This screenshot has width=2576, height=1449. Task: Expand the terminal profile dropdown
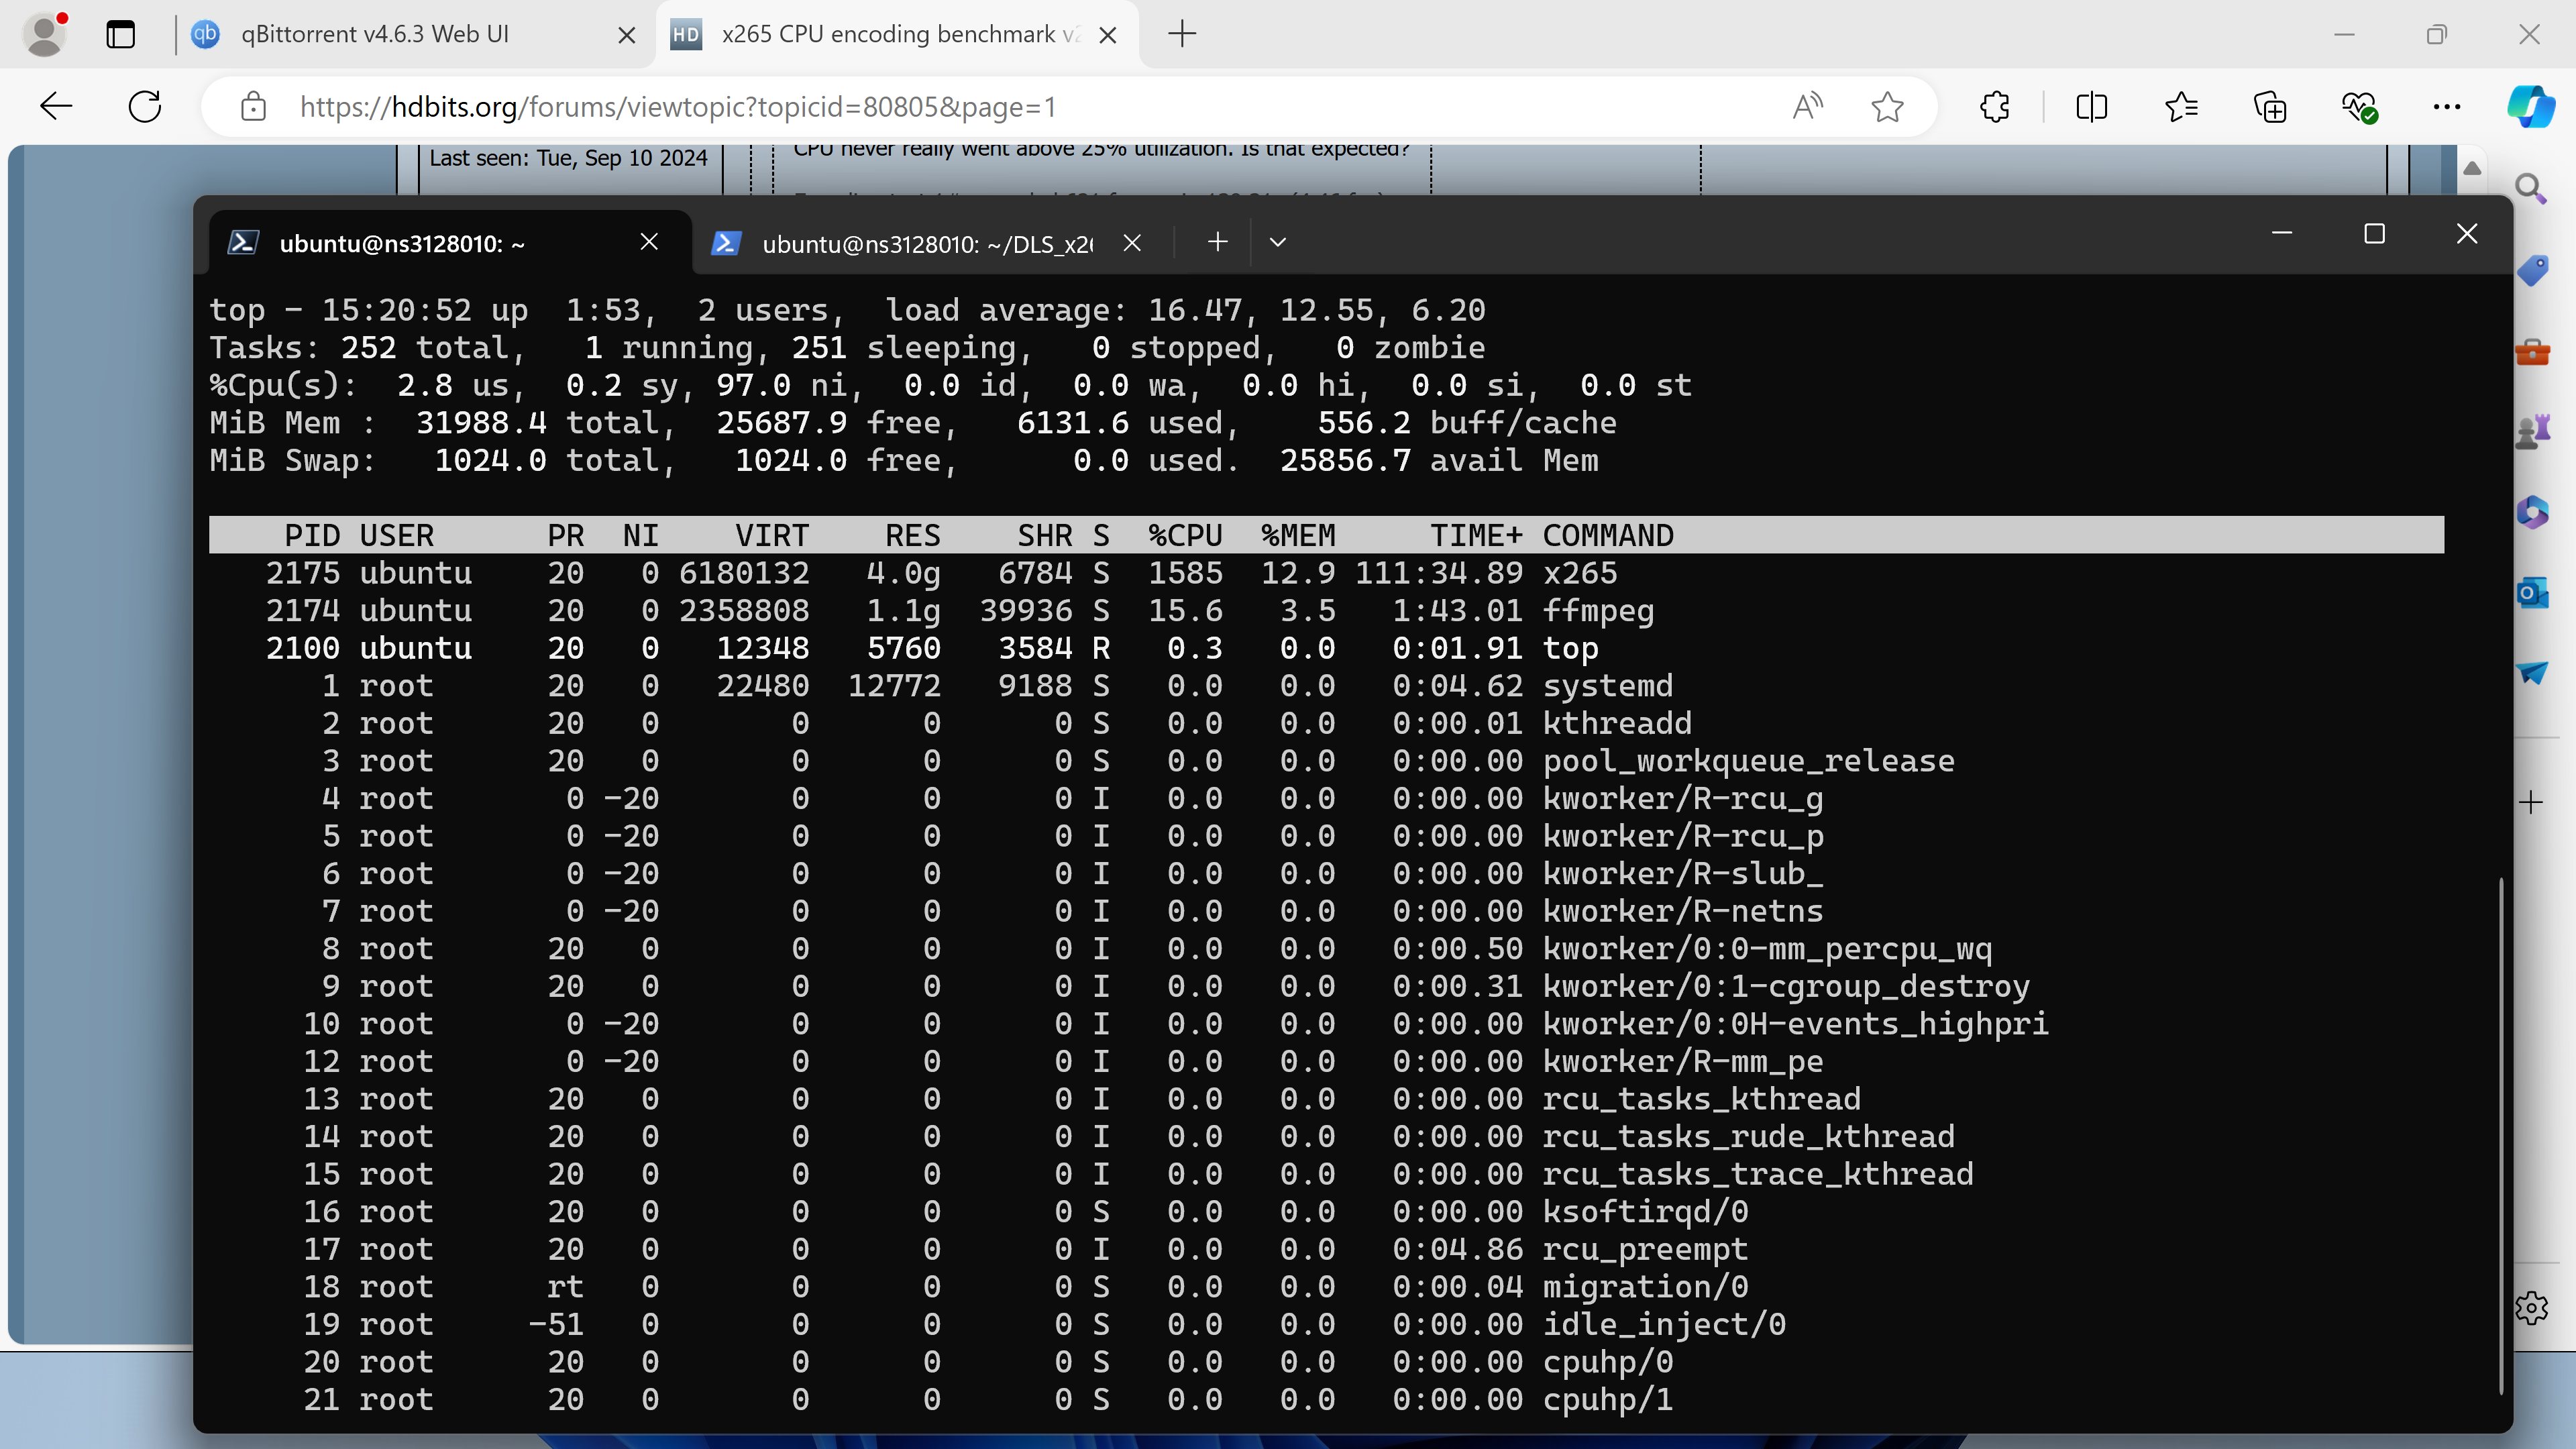pos(1277,242)
